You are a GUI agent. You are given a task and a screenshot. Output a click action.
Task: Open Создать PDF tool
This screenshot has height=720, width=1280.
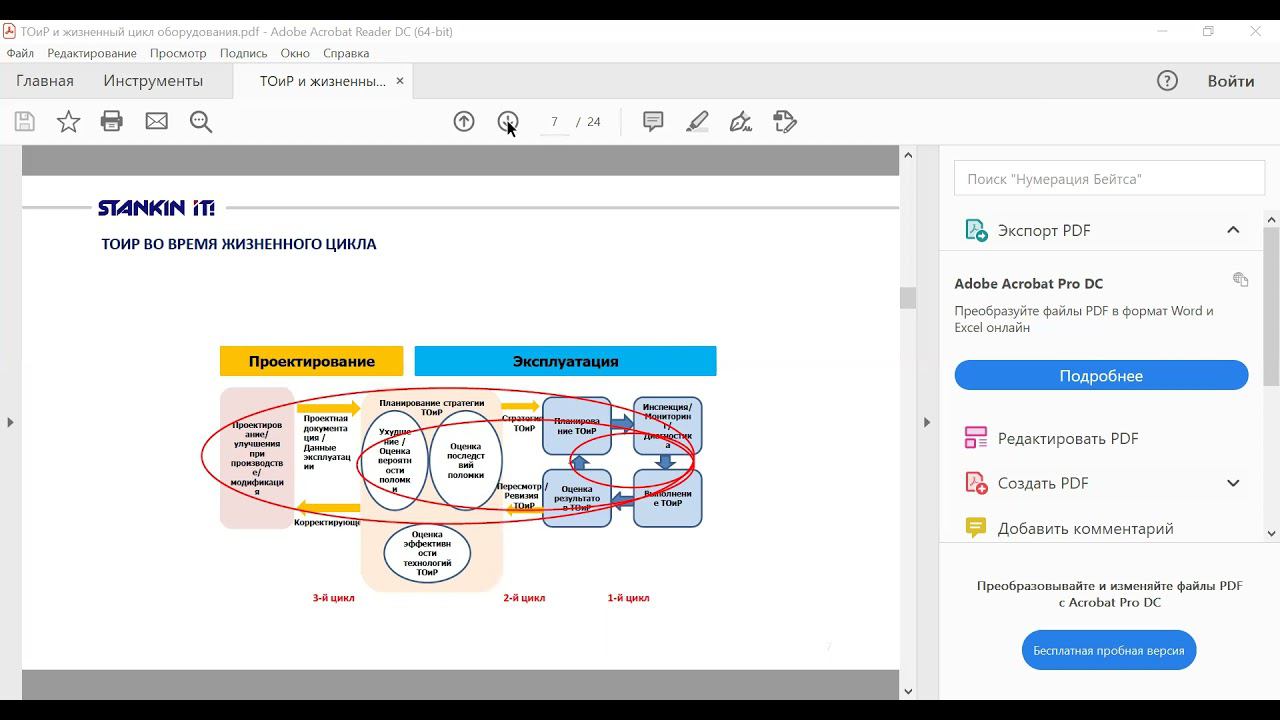(1043, 483)
